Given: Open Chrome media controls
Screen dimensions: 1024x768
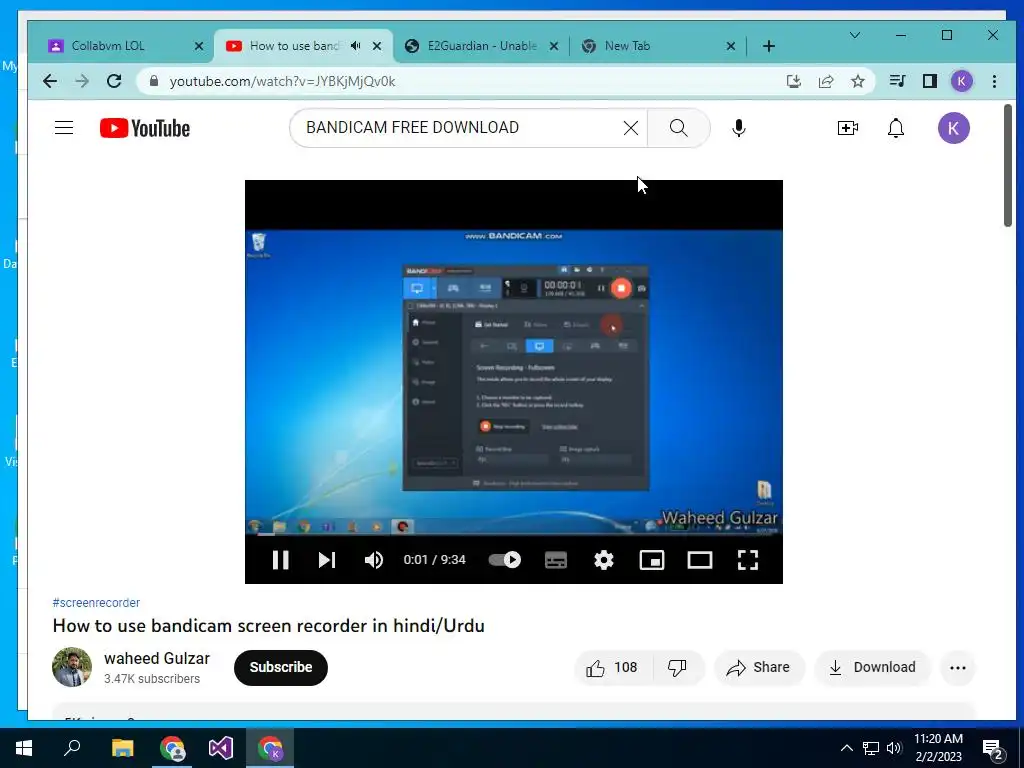Looking at the screenshot, I should pos(897,81).
